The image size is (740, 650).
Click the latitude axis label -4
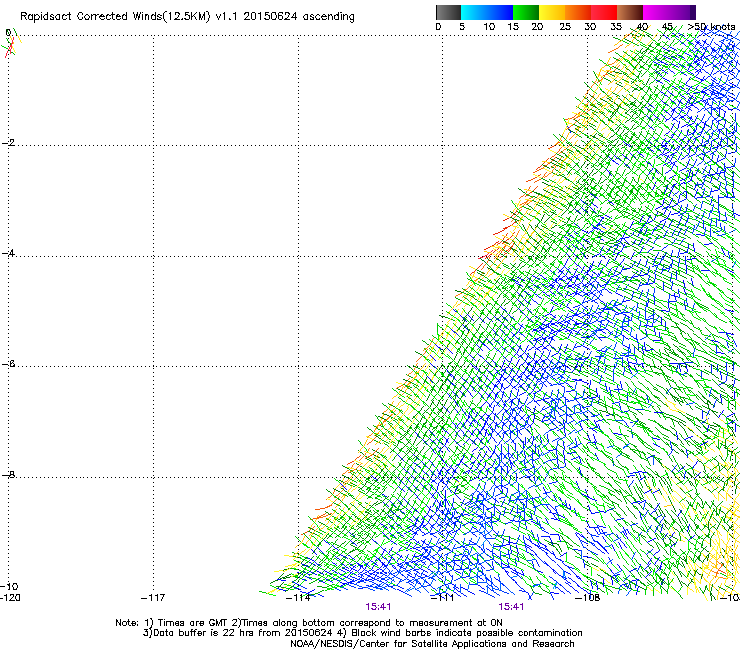point(9,253)
